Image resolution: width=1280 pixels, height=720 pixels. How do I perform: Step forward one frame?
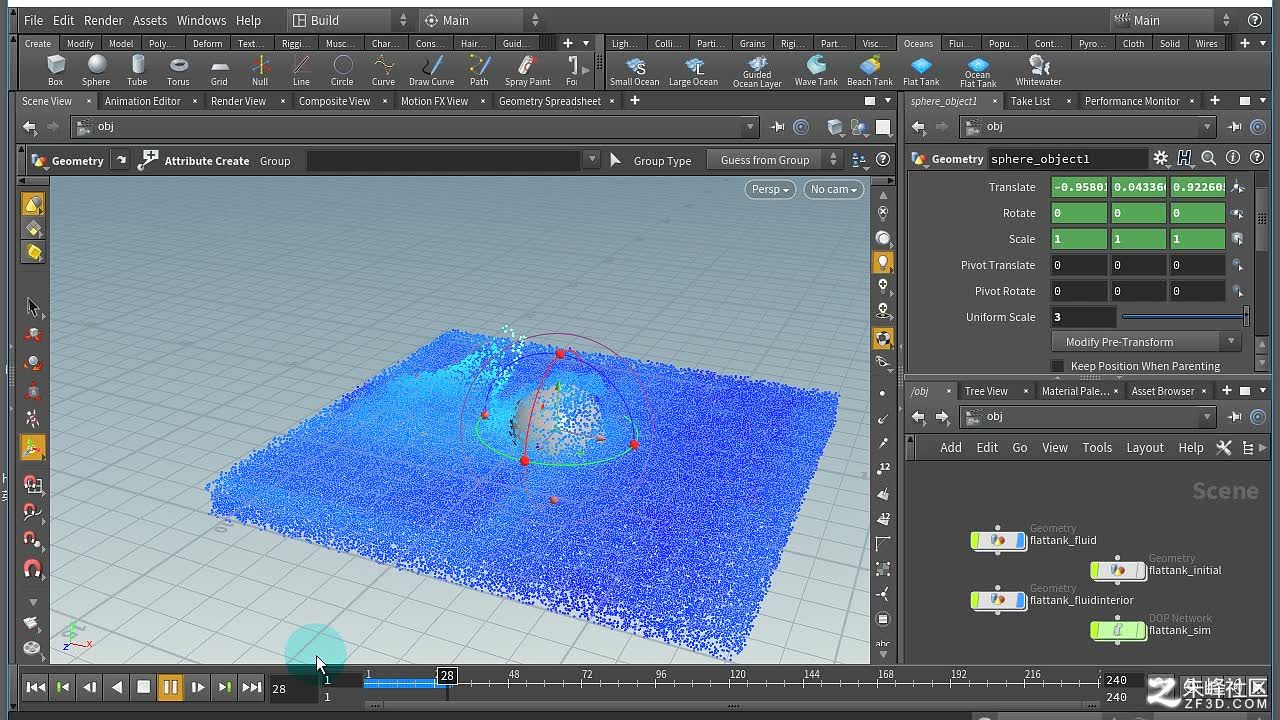[x=197, y=687]
